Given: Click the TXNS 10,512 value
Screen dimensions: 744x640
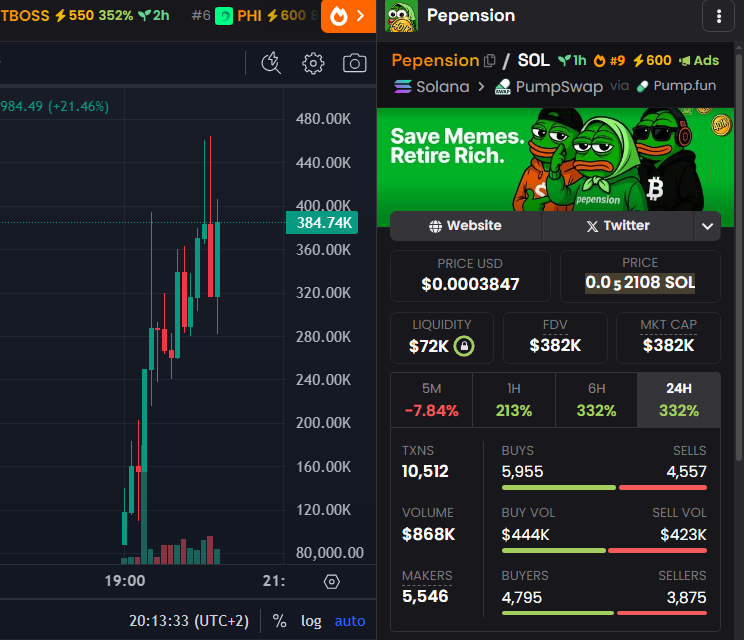Looking at the screenshot, I should 425,471.
